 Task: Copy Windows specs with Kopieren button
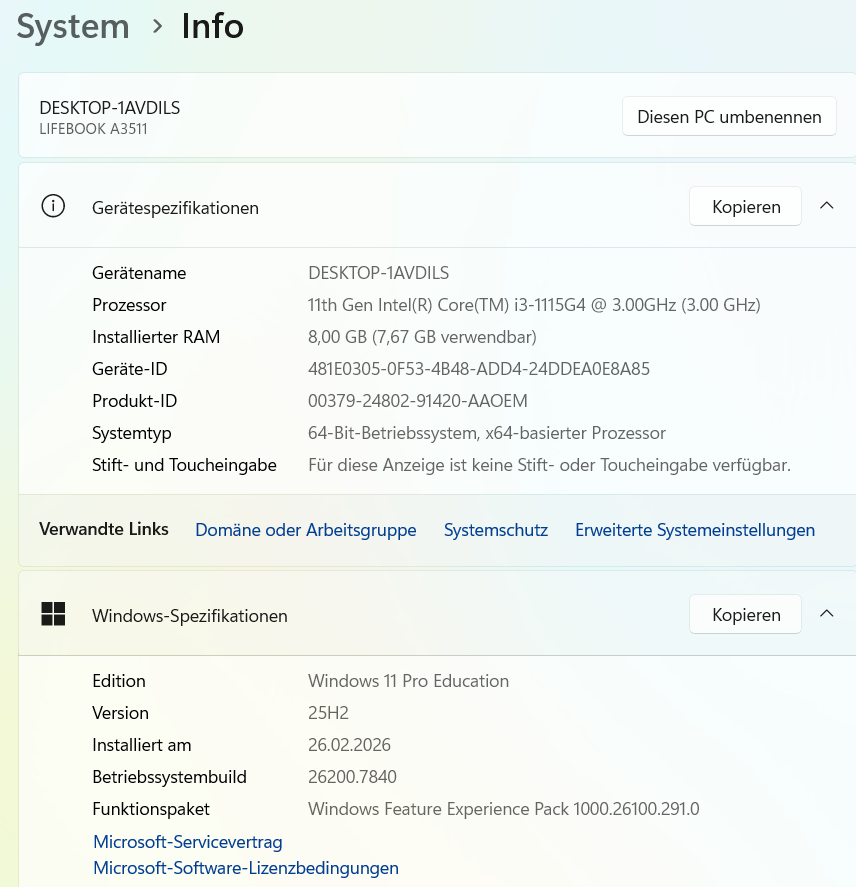click(745, 614)
